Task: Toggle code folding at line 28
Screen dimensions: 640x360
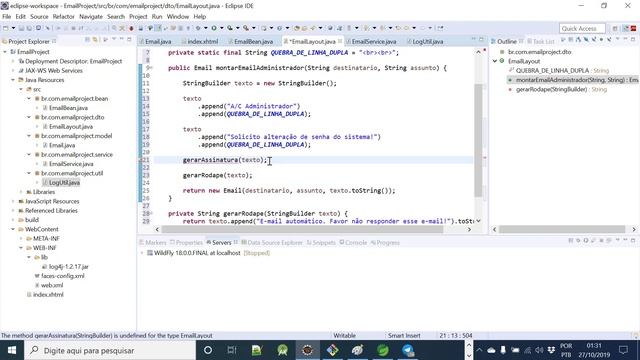Action: [x=151, y=213]
